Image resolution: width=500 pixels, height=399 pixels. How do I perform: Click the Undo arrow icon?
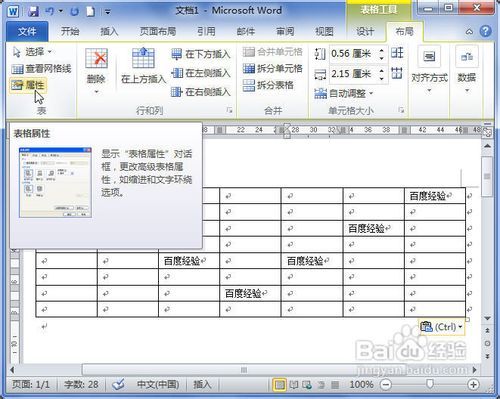[x=50, y=12]
